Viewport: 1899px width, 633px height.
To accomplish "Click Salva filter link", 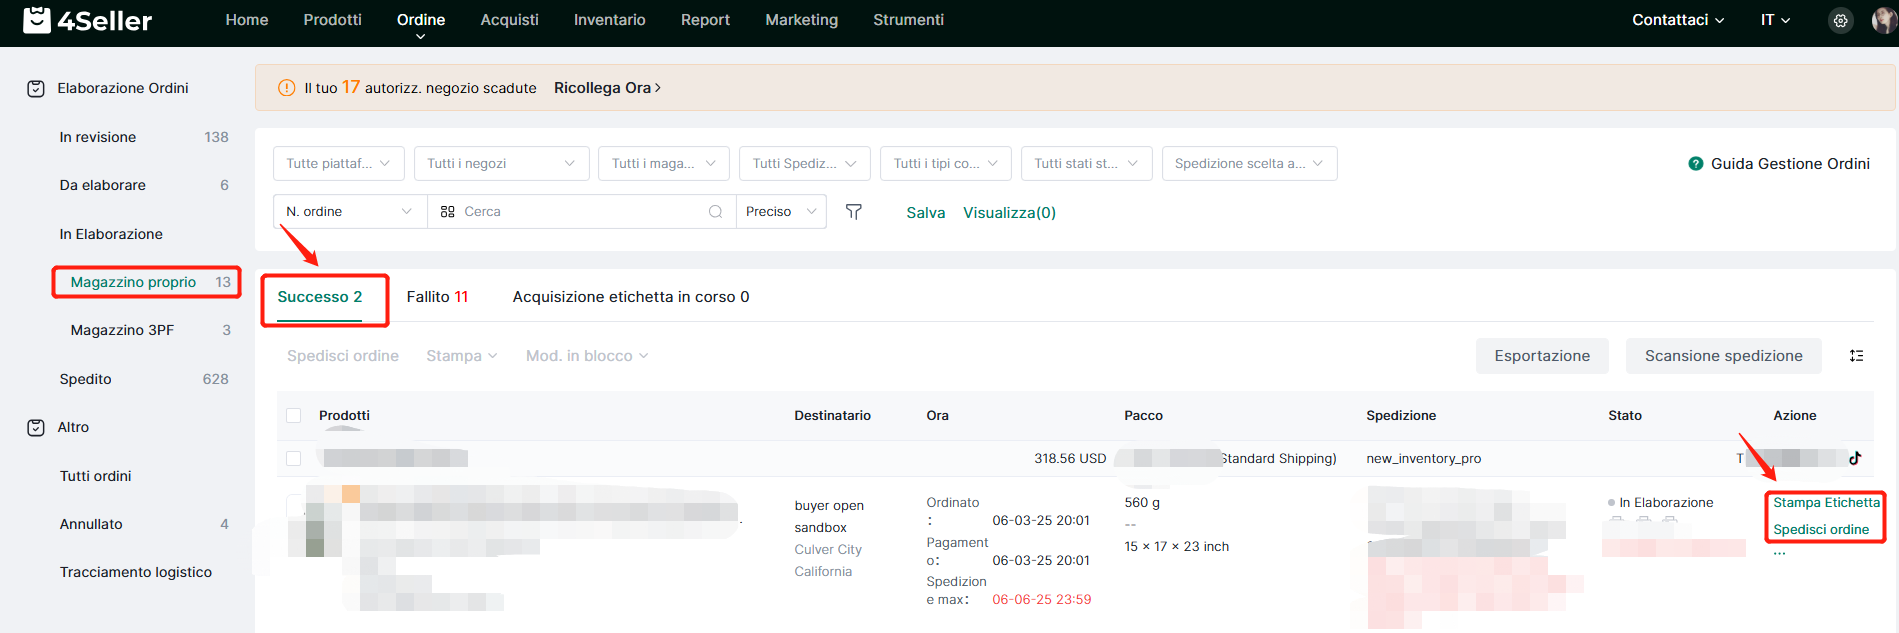I will click(926, 212).
